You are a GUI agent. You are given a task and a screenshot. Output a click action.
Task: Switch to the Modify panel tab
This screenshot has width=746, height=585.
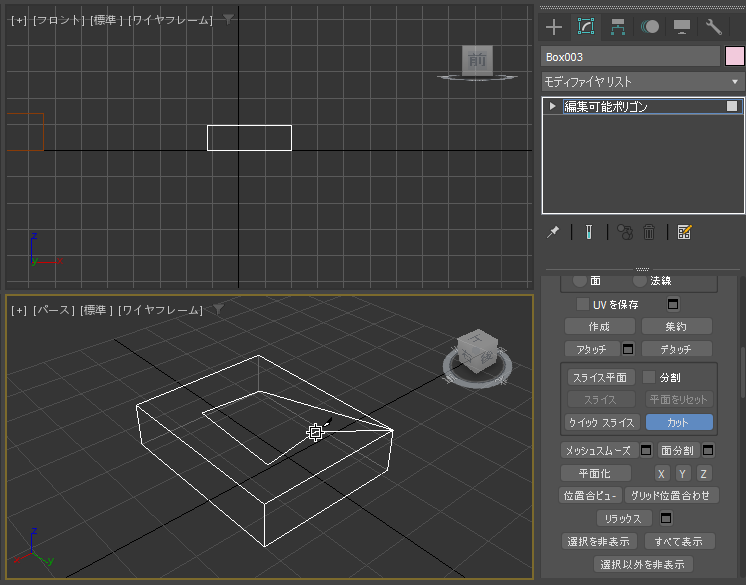(586, 27)
